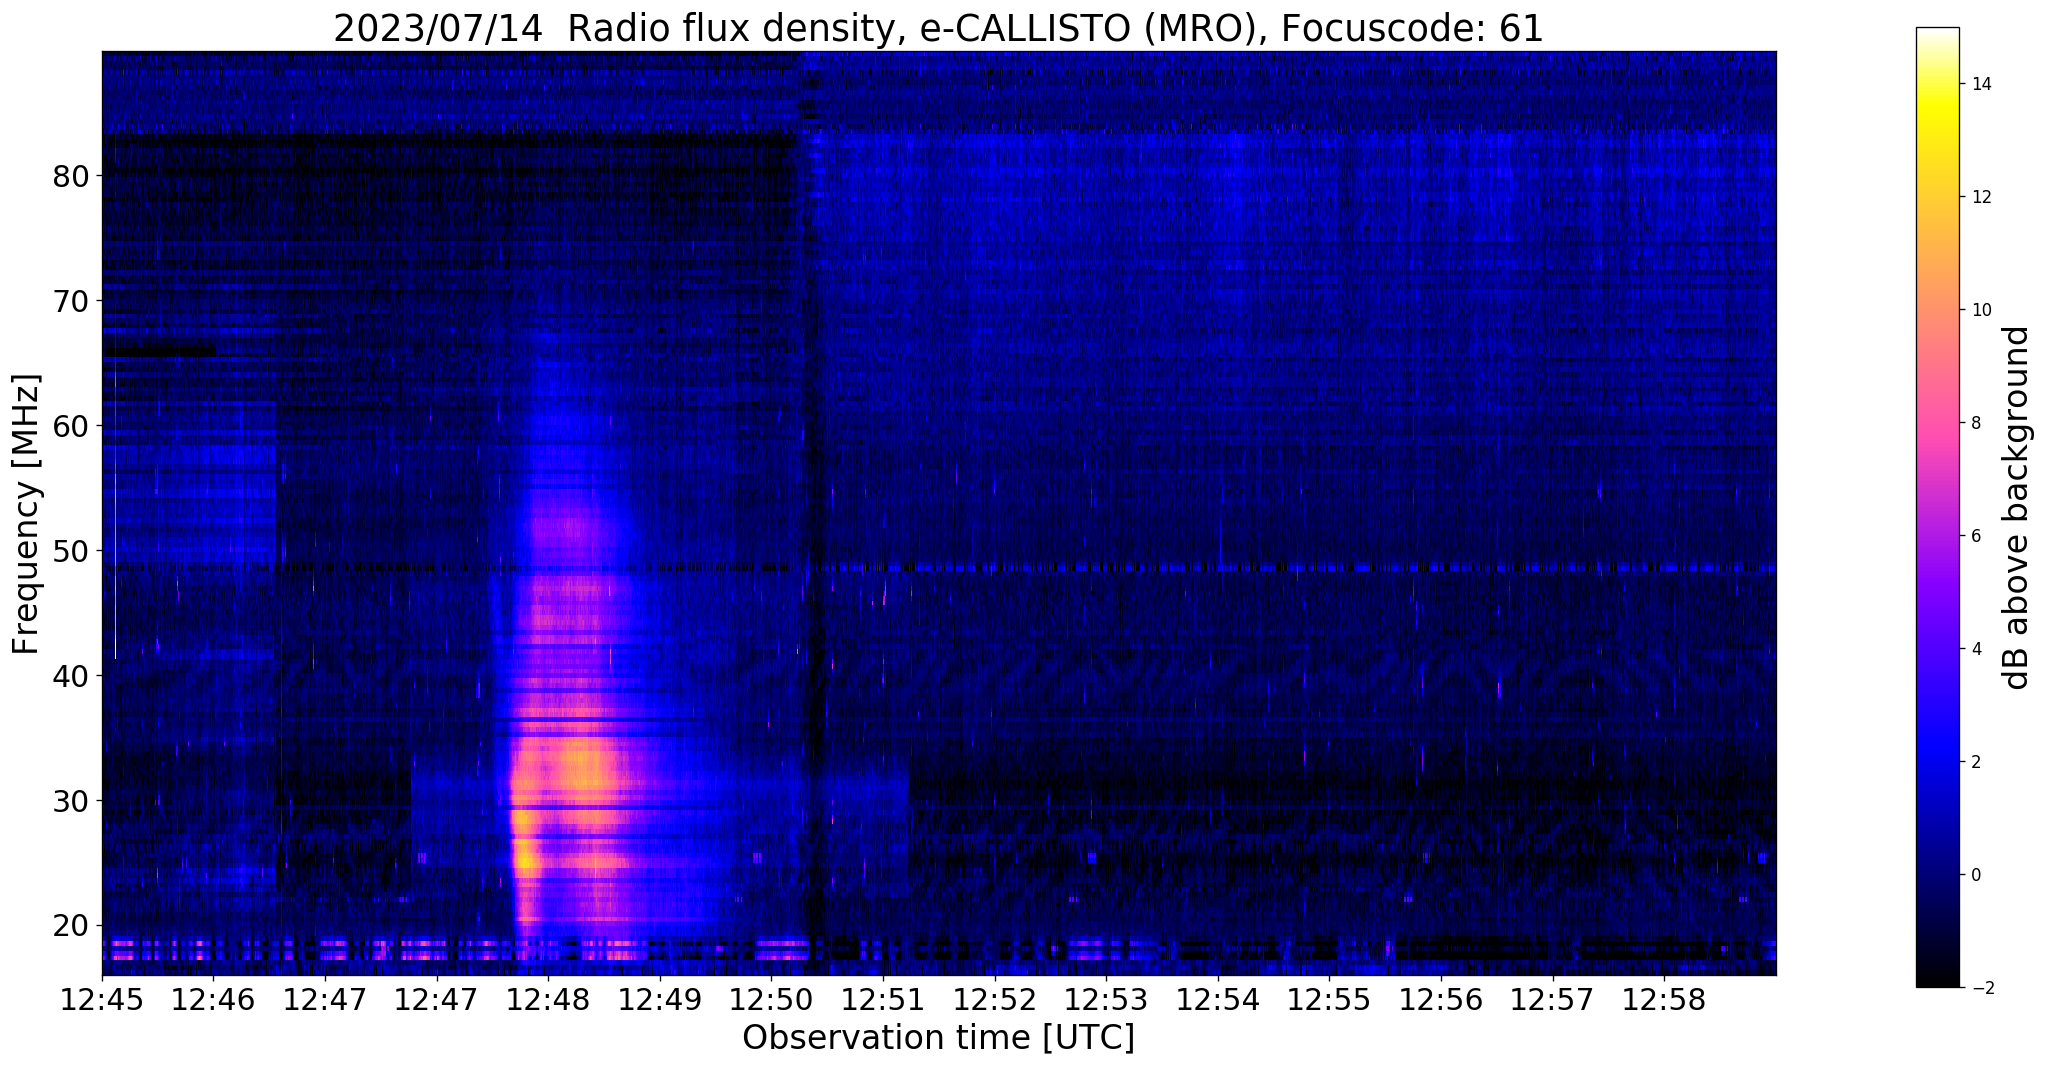
Task: Click the colorbar tick label 12
Action: point(1980,197)
